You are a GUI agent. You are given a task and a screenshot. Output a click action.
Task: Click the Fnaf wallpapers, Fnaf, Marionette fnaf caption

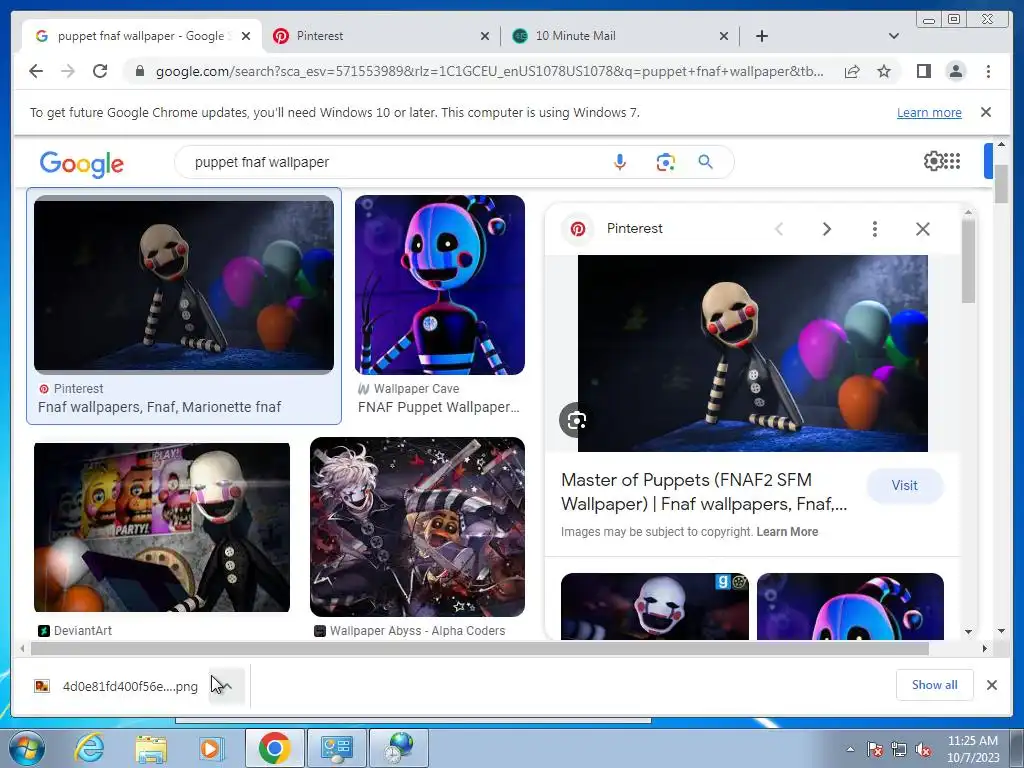[159, 407]
